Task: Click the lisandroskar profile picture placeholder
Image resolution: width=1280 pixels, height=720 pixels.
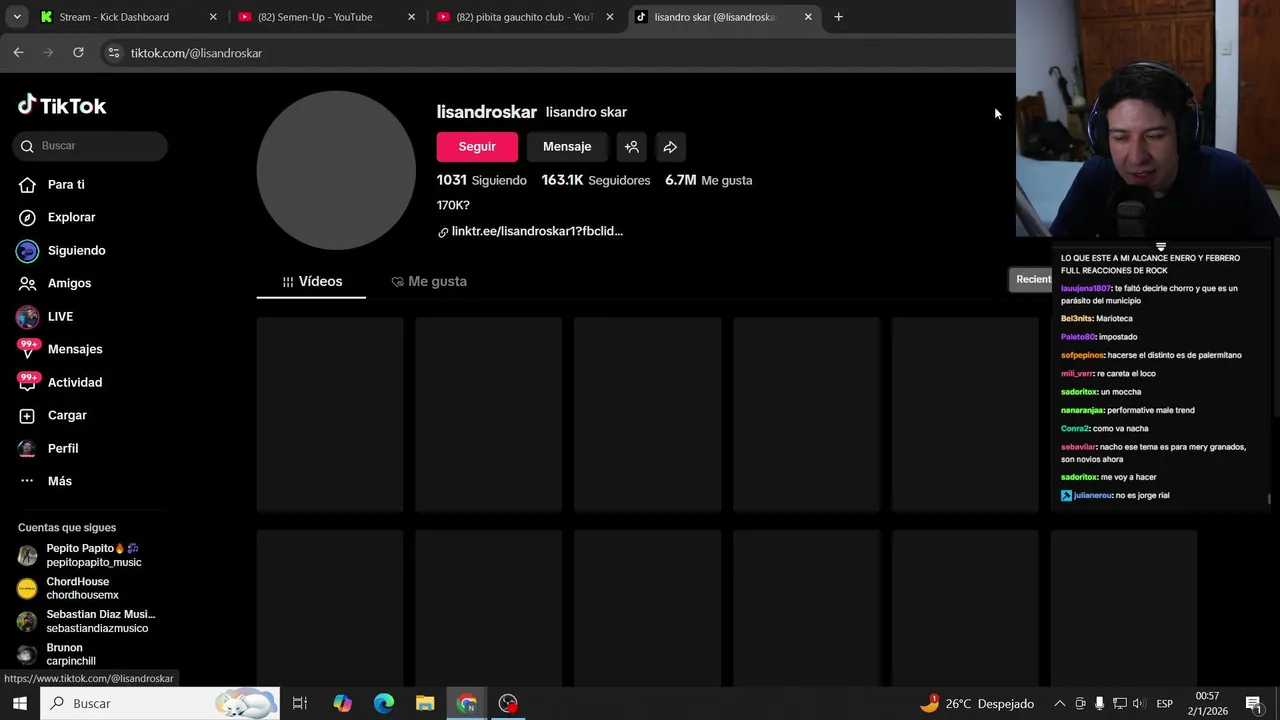Action: [x=336, y=170]
